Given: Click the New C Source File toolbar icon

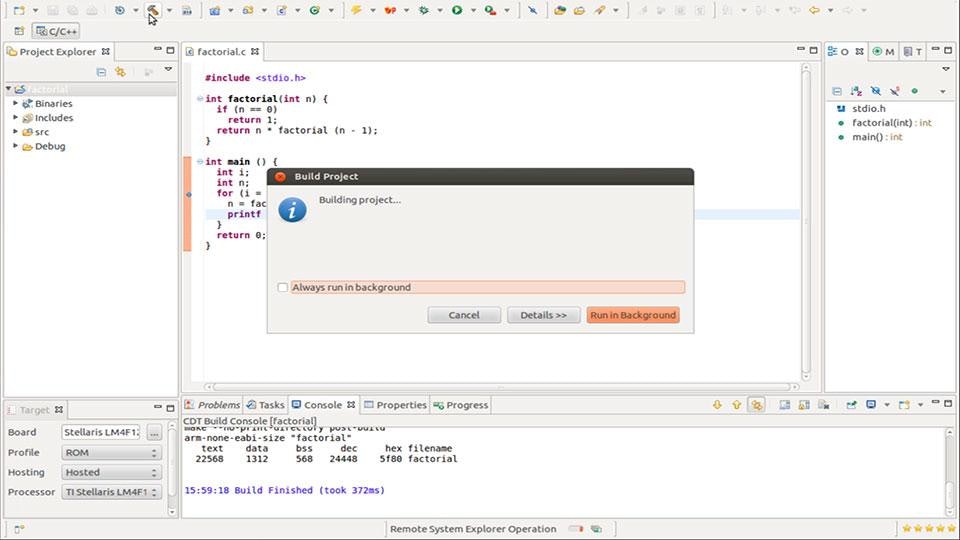Looking at the screenshot, I should point(281,10).
